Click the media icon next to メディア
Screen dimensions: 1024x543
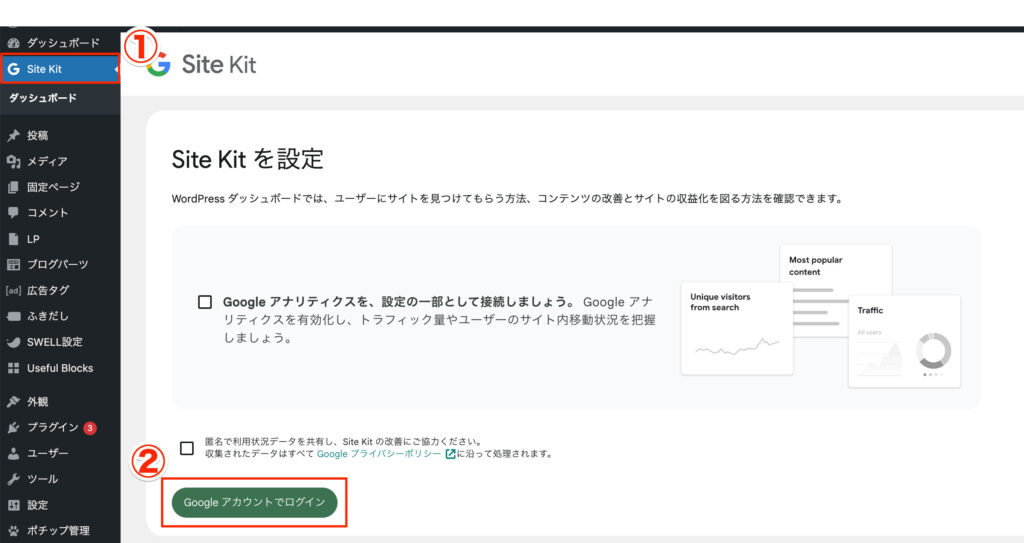(x=13, y=161)
